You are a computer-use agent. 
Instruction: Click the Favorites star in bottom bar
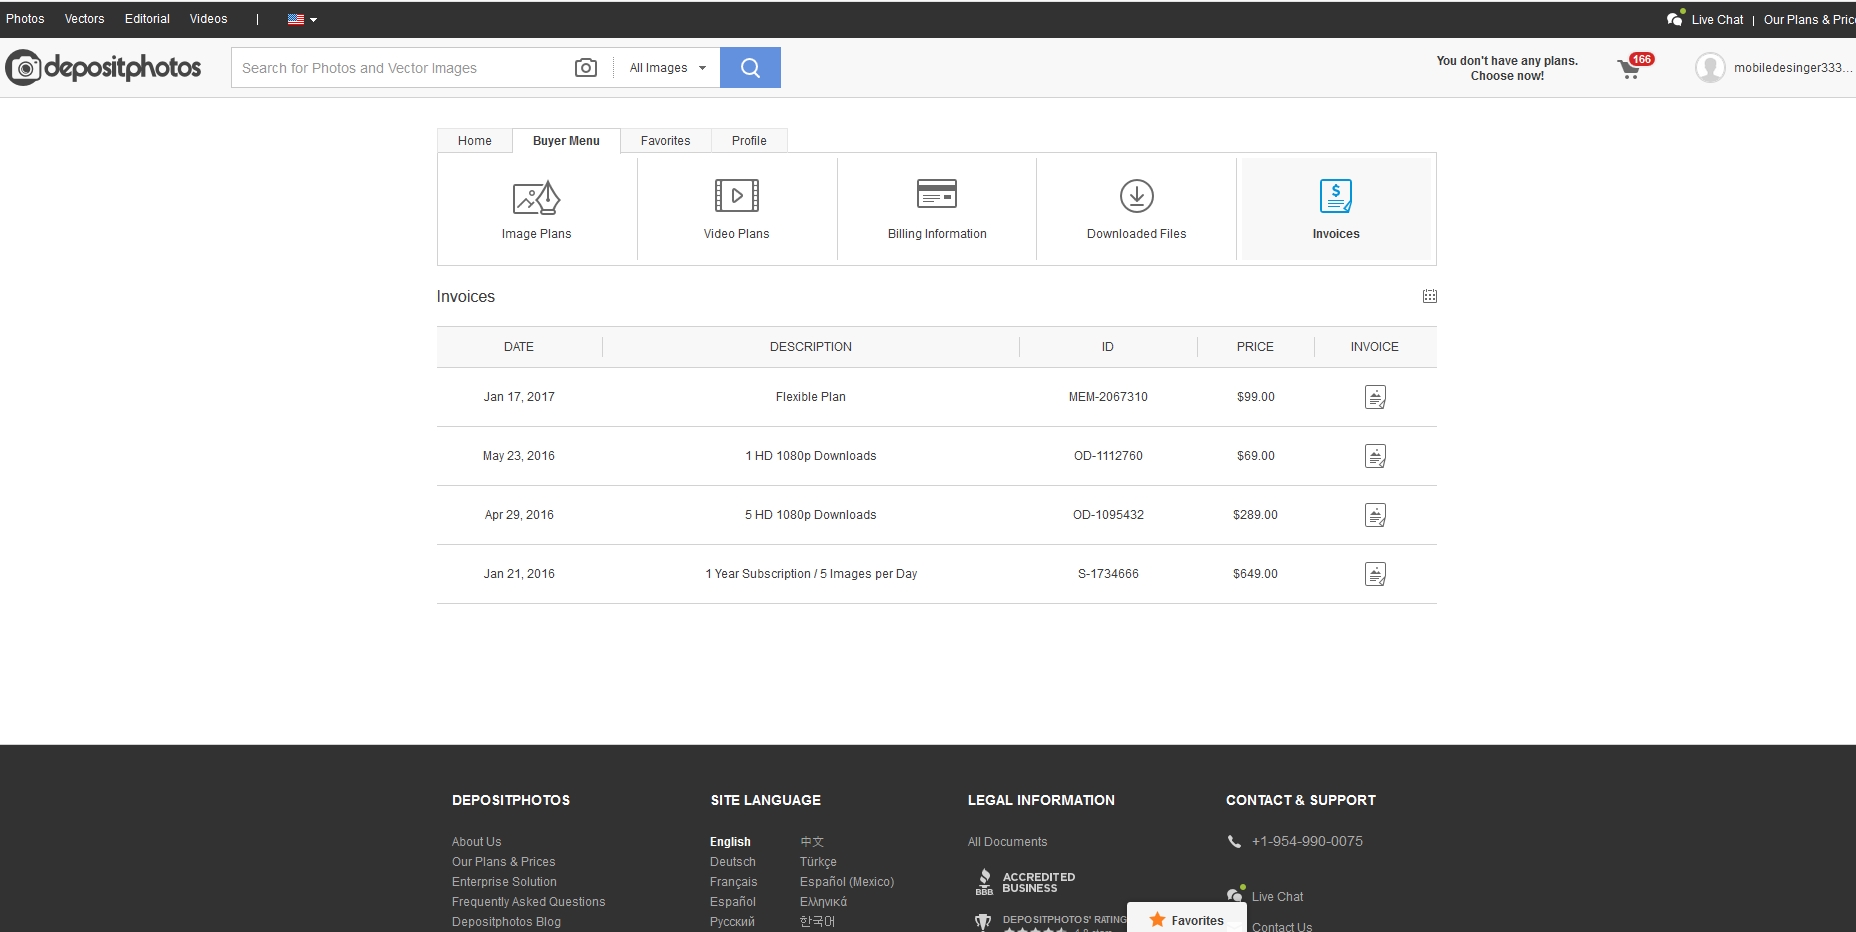[1157, 920]
